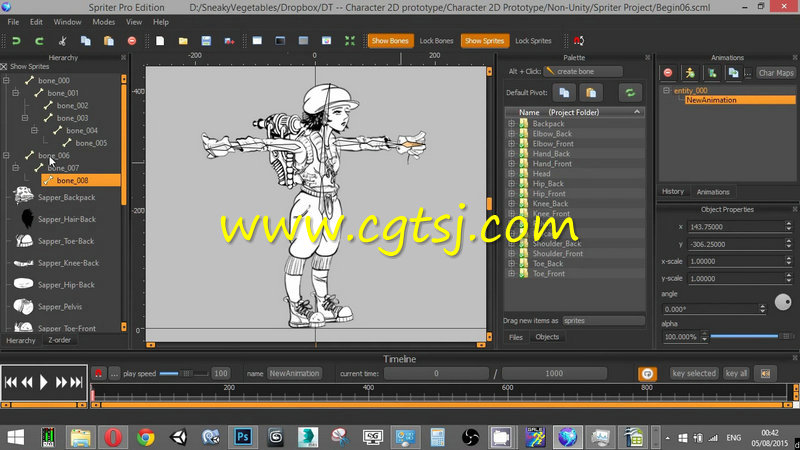Switch to the Objects tab in palette
The image size is (800, 450).
(x=547, y=337)
